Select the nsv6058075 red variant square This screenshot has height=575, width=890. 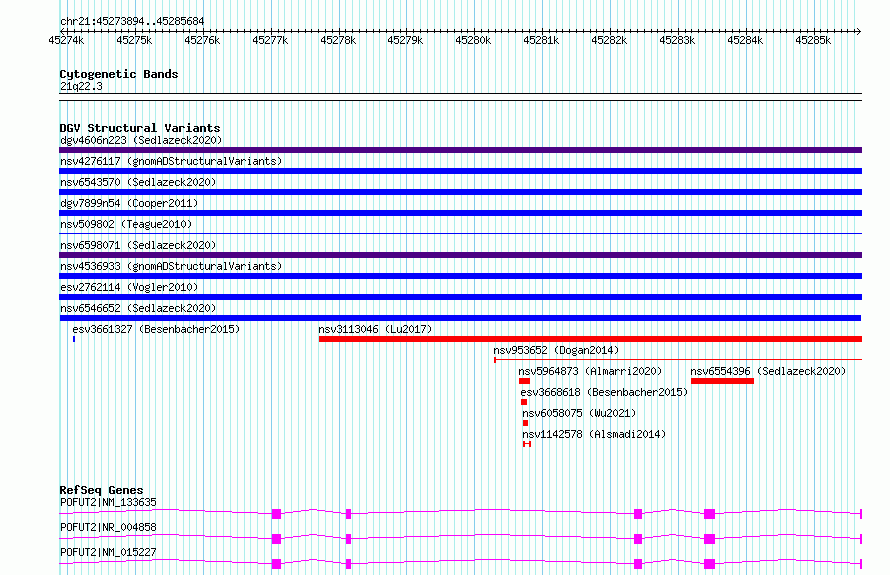pyautogui.click(x=525, y=423)
